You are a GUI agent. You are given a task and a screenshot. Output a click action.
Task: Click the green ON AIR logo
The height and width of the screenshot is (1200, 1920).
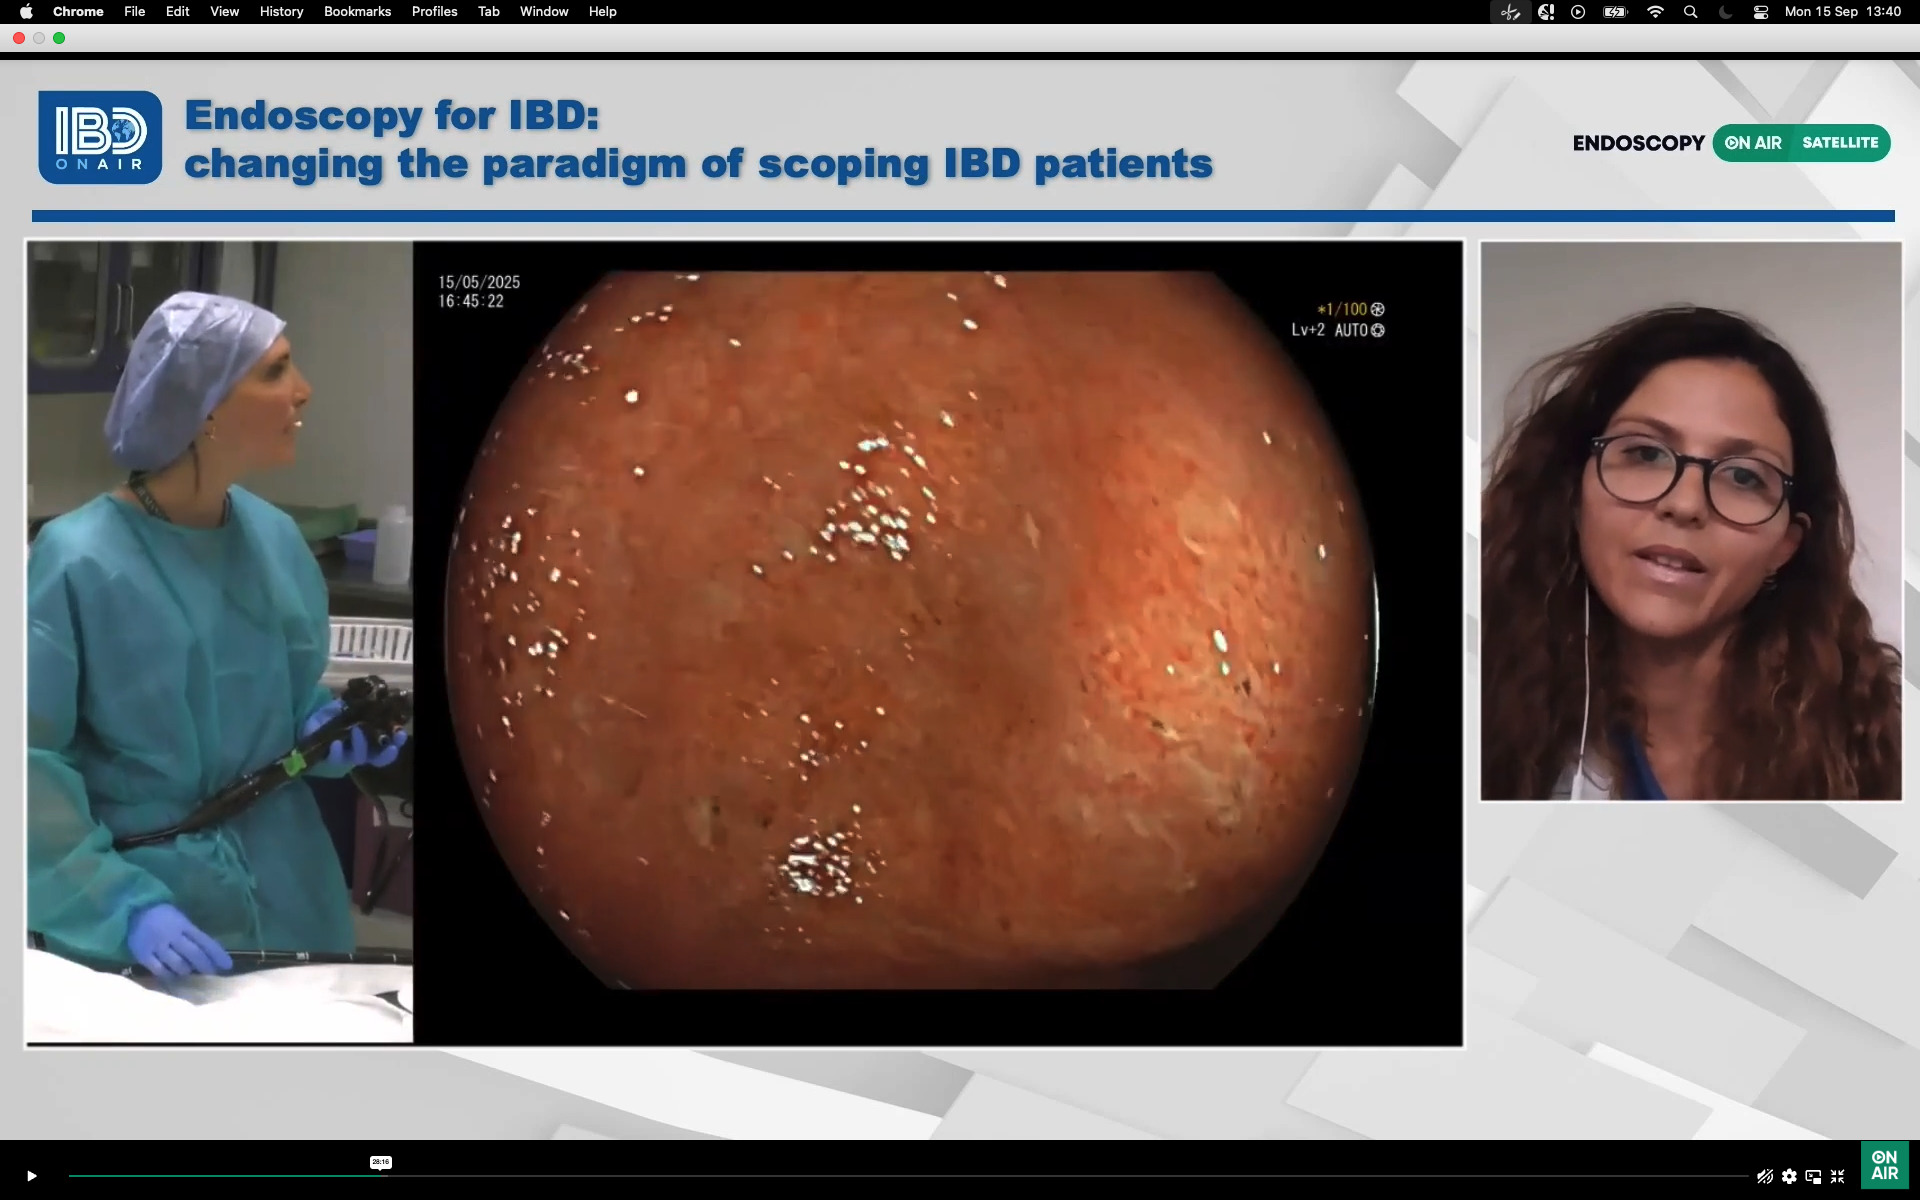tap(1884, 1166)
